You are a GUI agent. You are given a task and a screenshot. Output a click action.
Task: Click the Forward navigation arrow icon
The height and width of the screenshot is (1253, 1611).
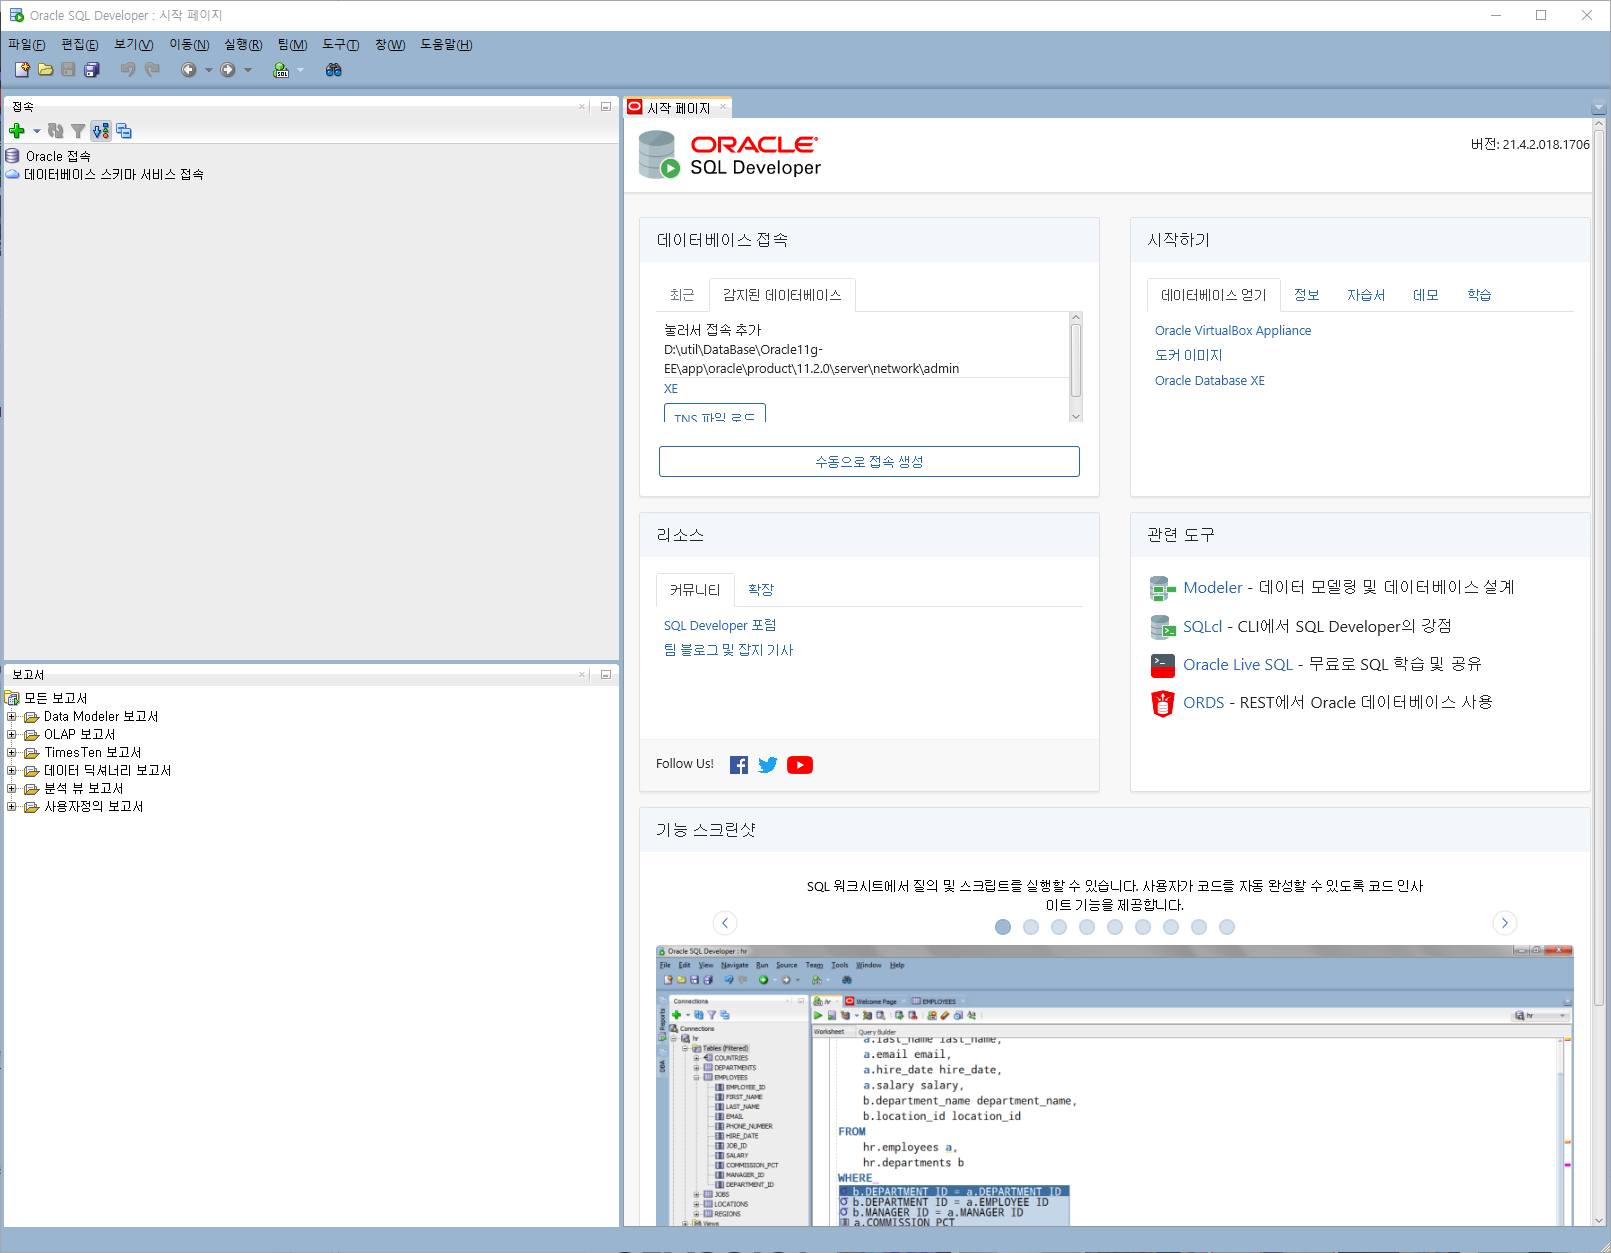click(x=228, y=70)
